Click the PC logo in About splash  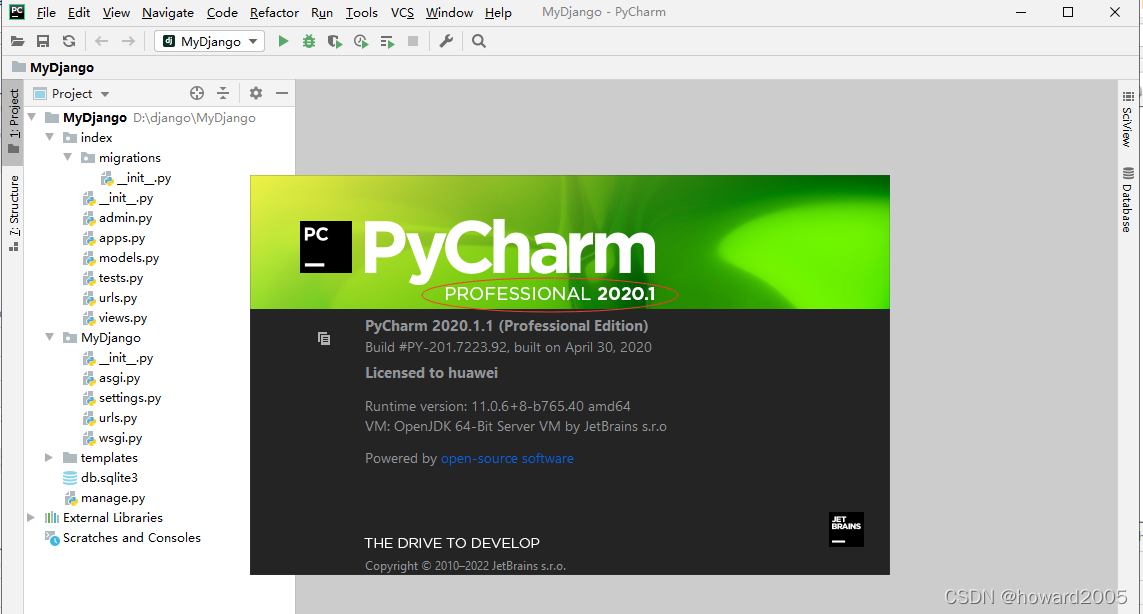(x=326, y=247)
